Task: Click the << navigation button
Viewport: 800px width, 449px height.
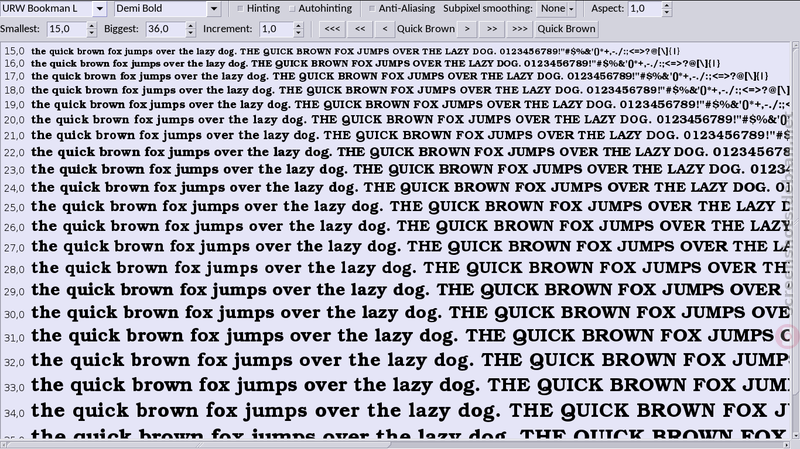Action: click(x=360, y=29)
